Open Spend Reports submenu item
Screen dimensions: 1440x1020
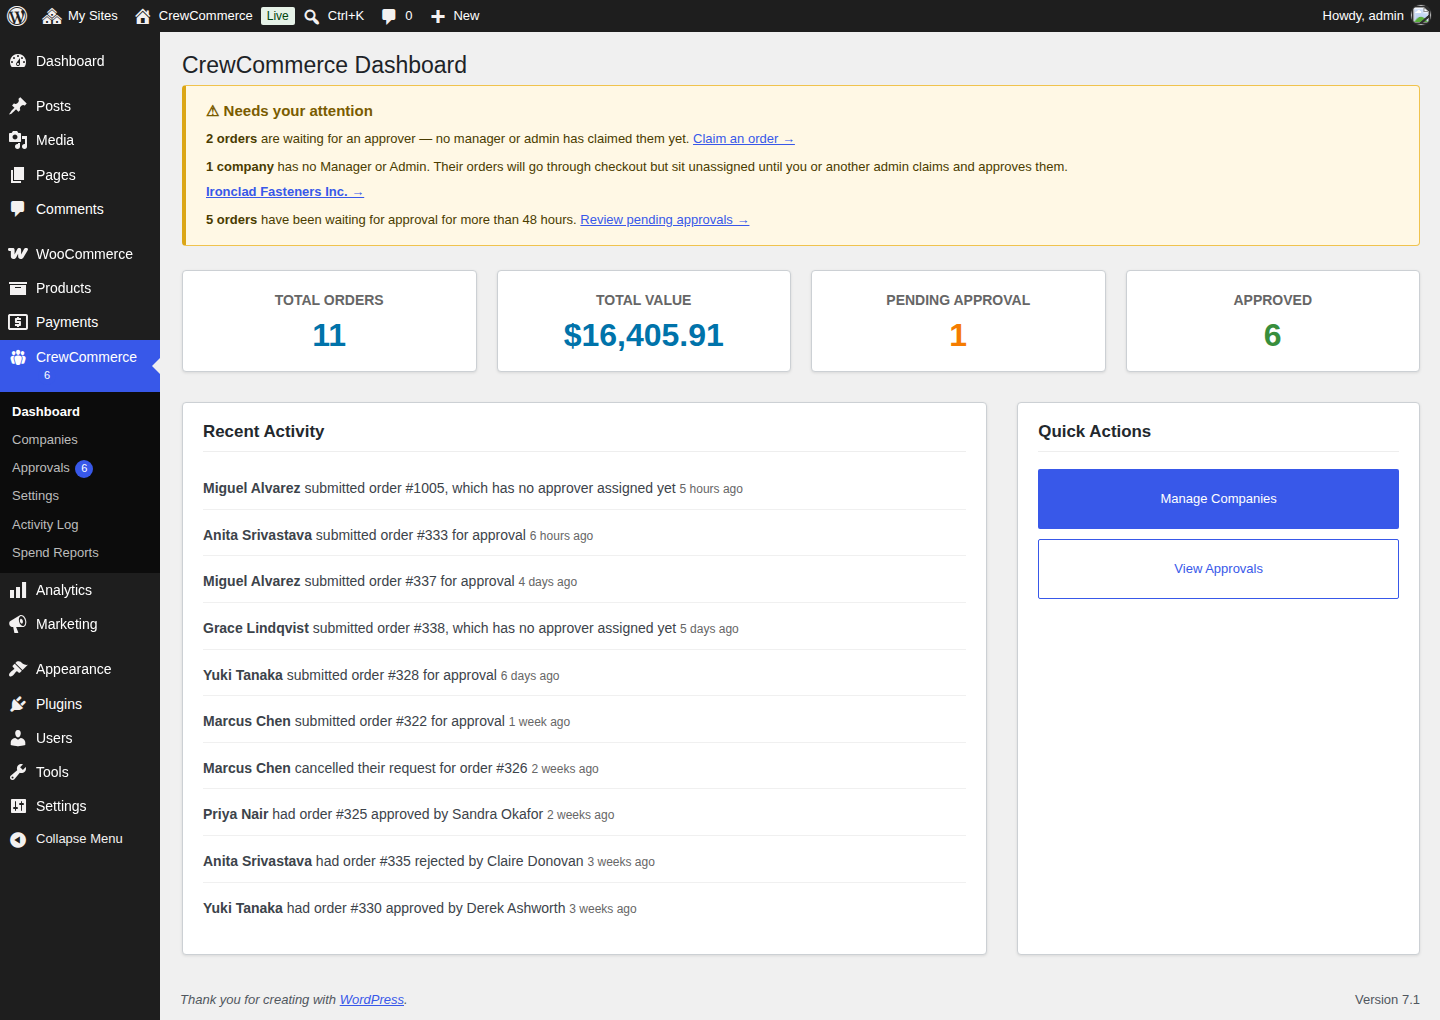point(55,553)
